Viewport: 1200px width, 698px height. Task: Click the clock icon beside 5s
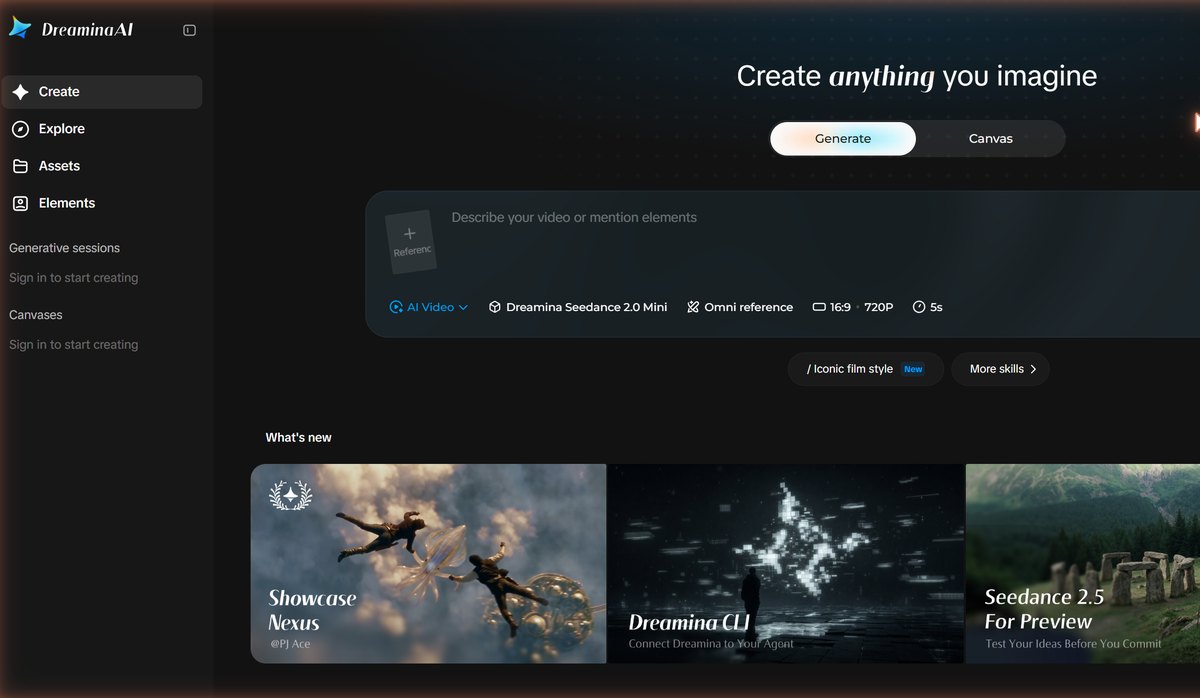point(919,307)
